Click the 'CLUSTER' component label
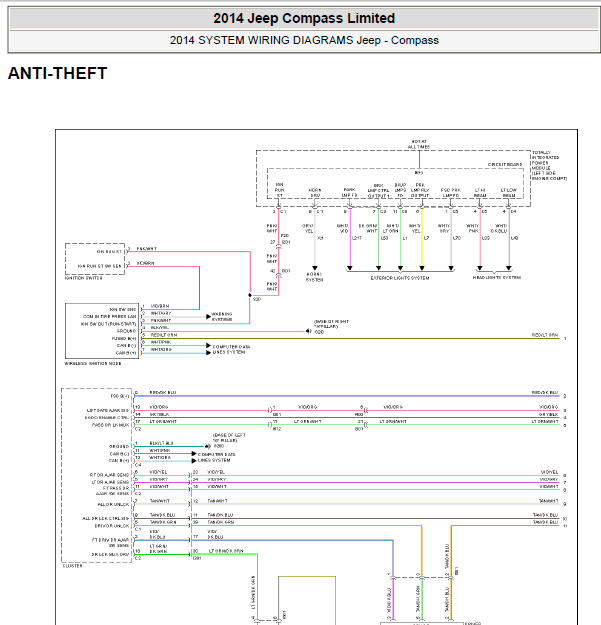 (x=73, y=566)
